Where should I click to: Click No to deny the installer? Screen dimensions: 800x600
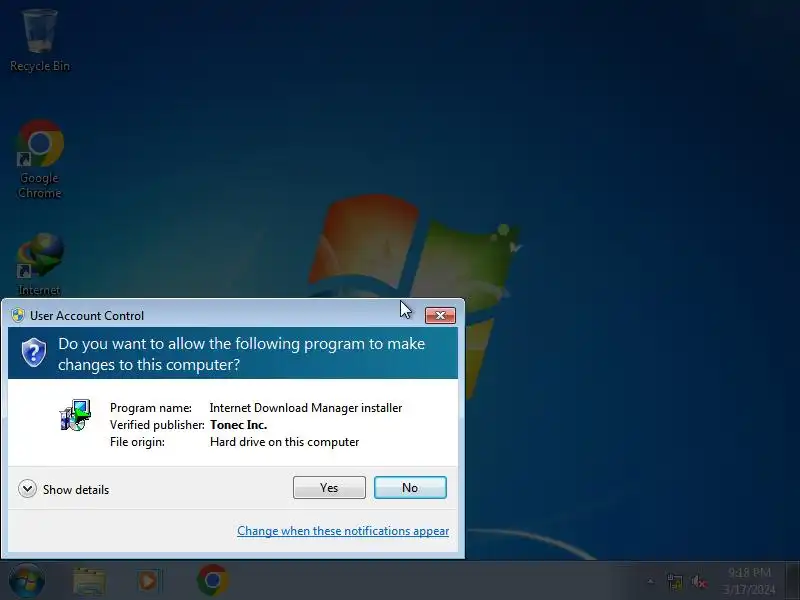(410, 488)
